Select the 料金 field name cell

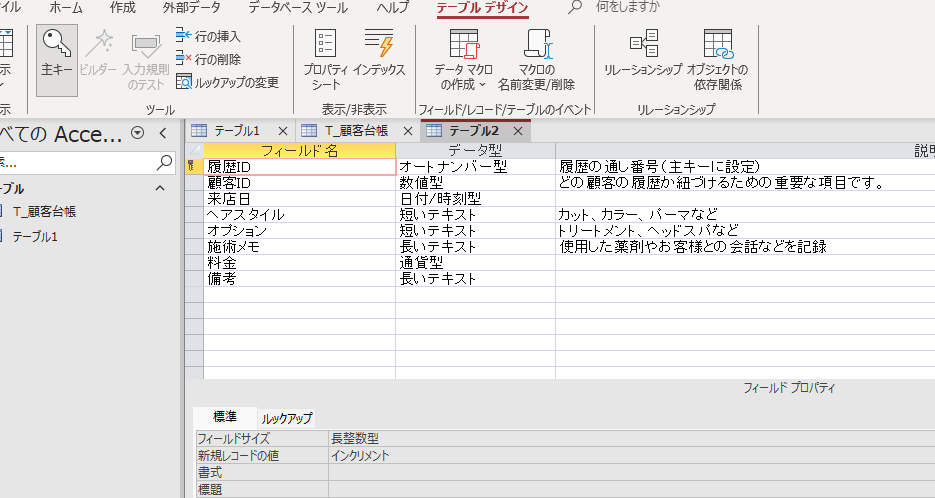[x=299, y=263]
